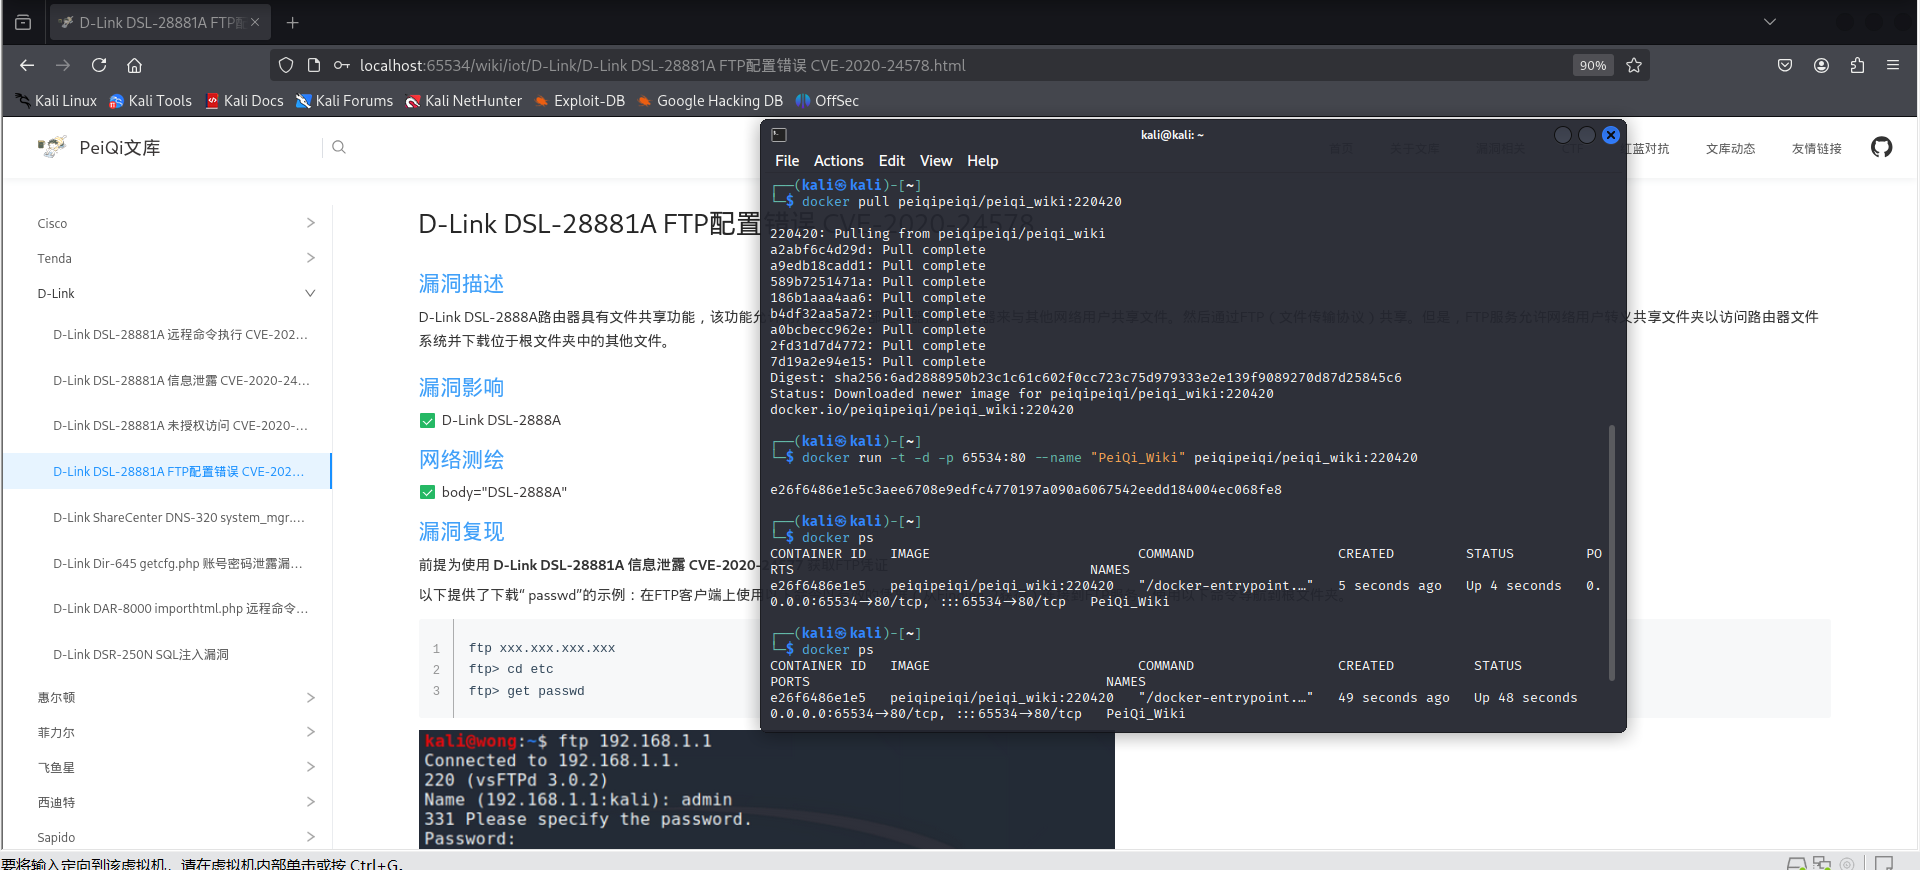
Task: Open the terminal View menu
Action: click(x=936, y=161)
